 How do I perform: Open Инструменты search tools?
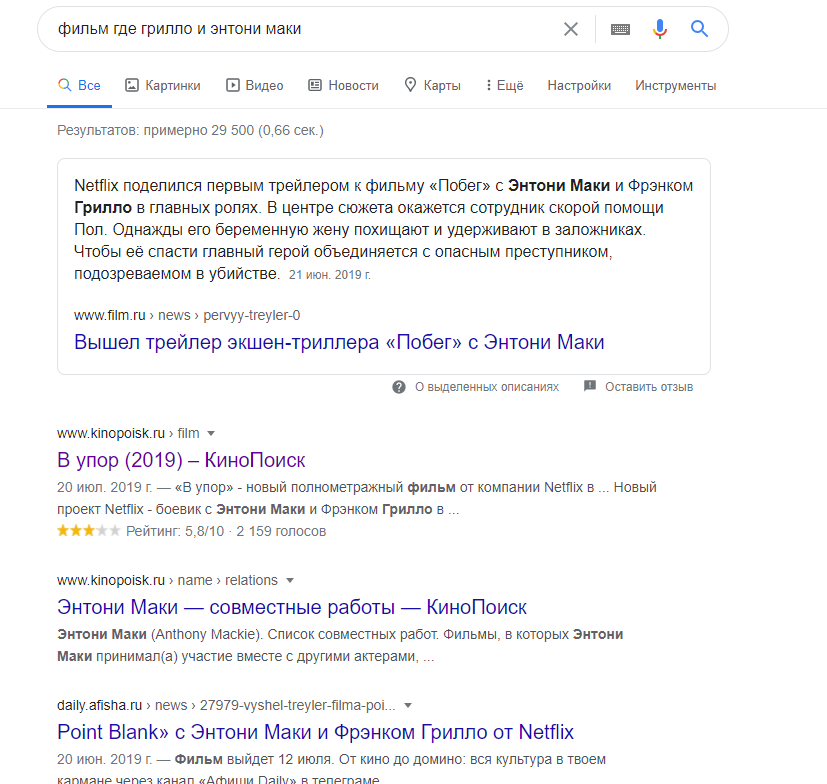click(x=676, y=85)
